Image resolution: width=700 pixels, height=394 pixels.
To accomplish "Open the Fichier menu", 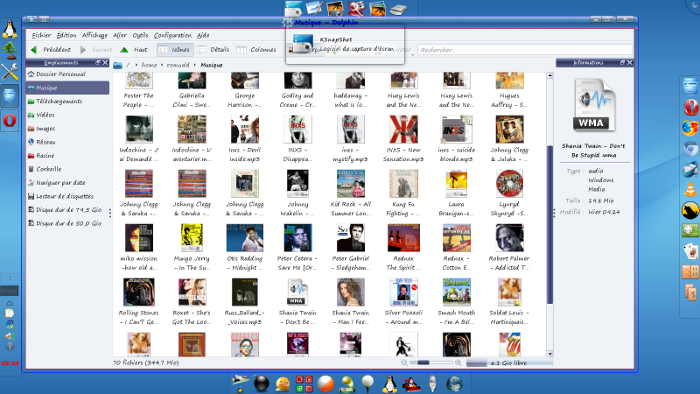I will [x=41, y=35].
